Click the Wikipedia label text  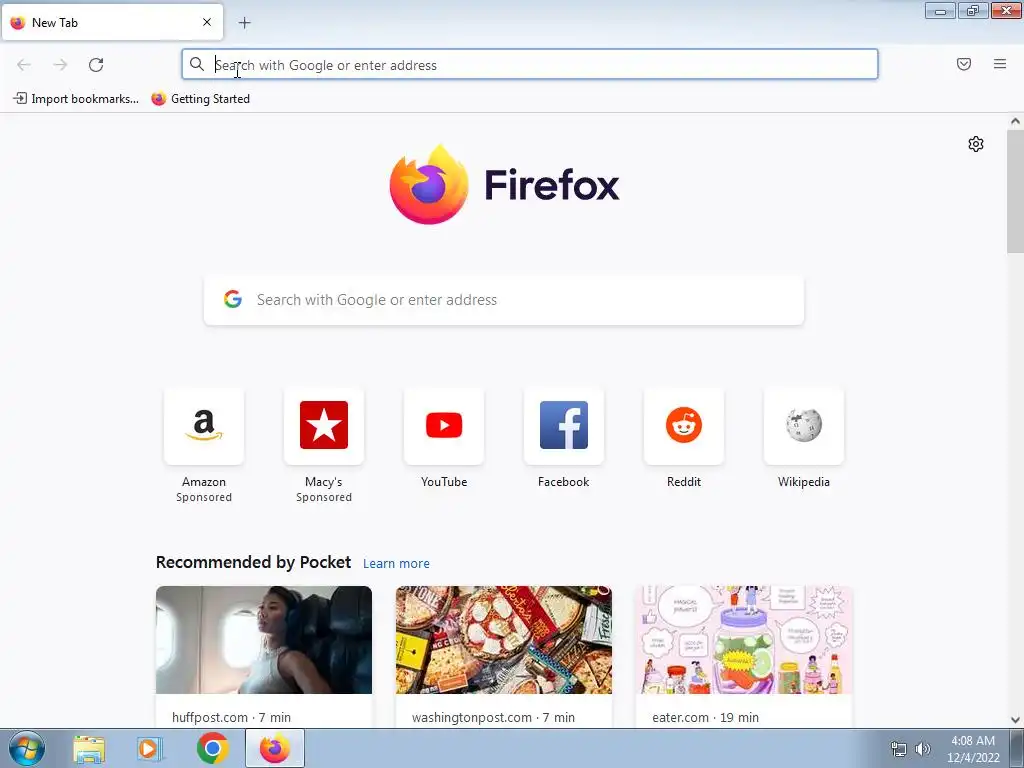tap(804, 482)
